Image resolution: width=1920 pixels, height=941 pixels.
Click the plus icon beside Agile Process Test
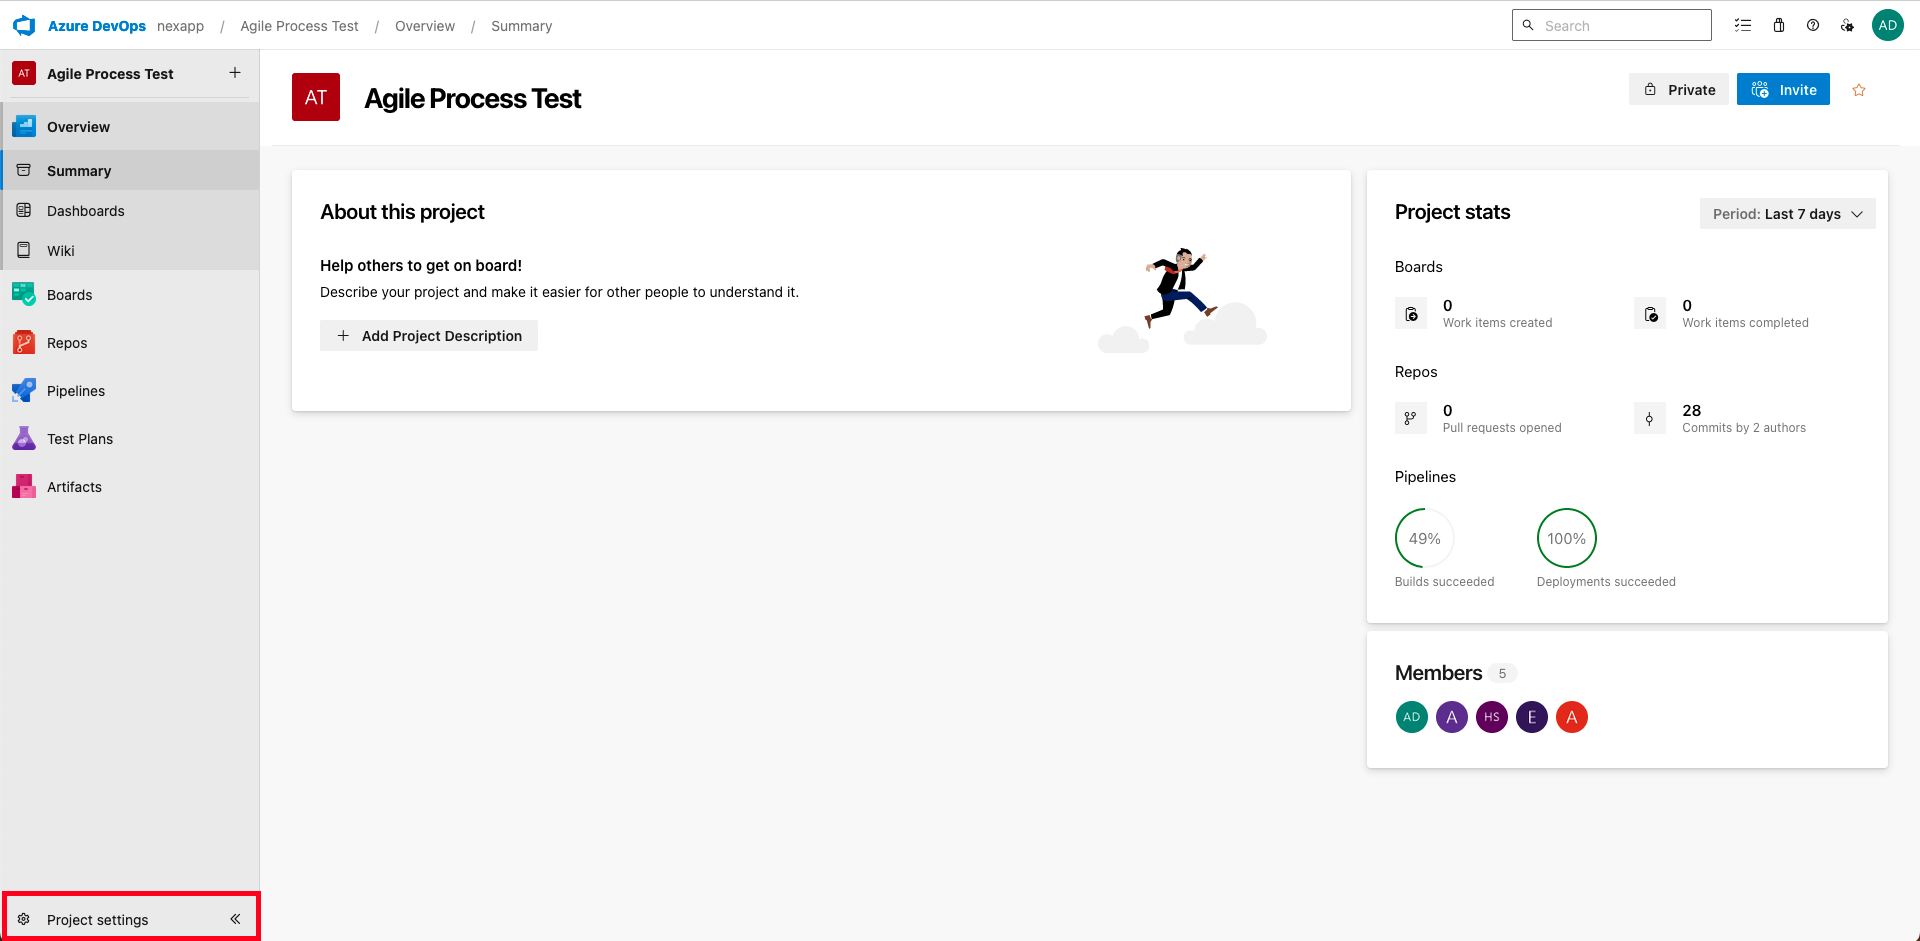coord(235,73)
